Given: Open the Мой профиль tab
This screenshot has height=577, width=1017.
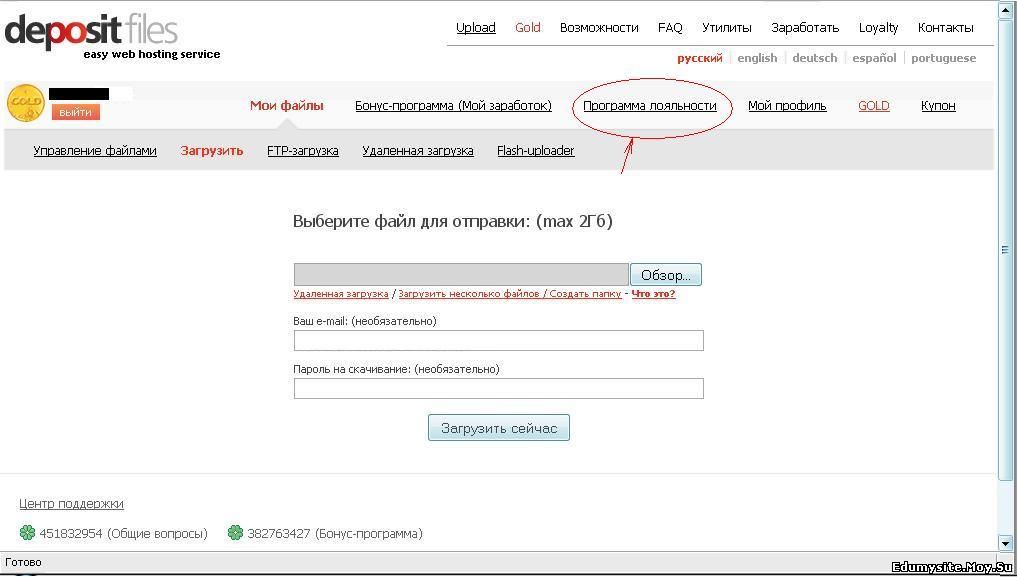Looking at the screenshot, I should pos(787,106).
